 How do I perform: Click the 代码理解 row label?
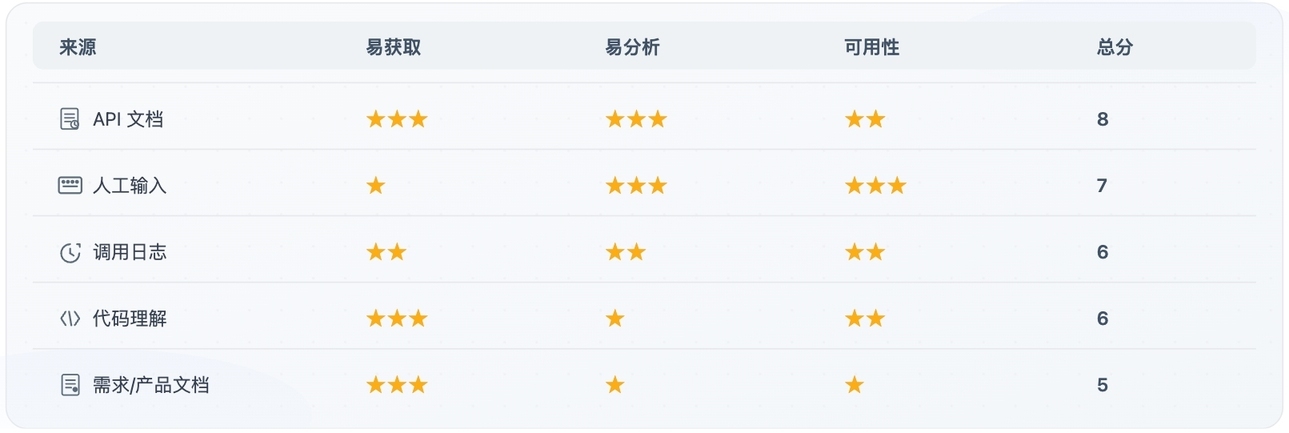click(x=130, y=319)
